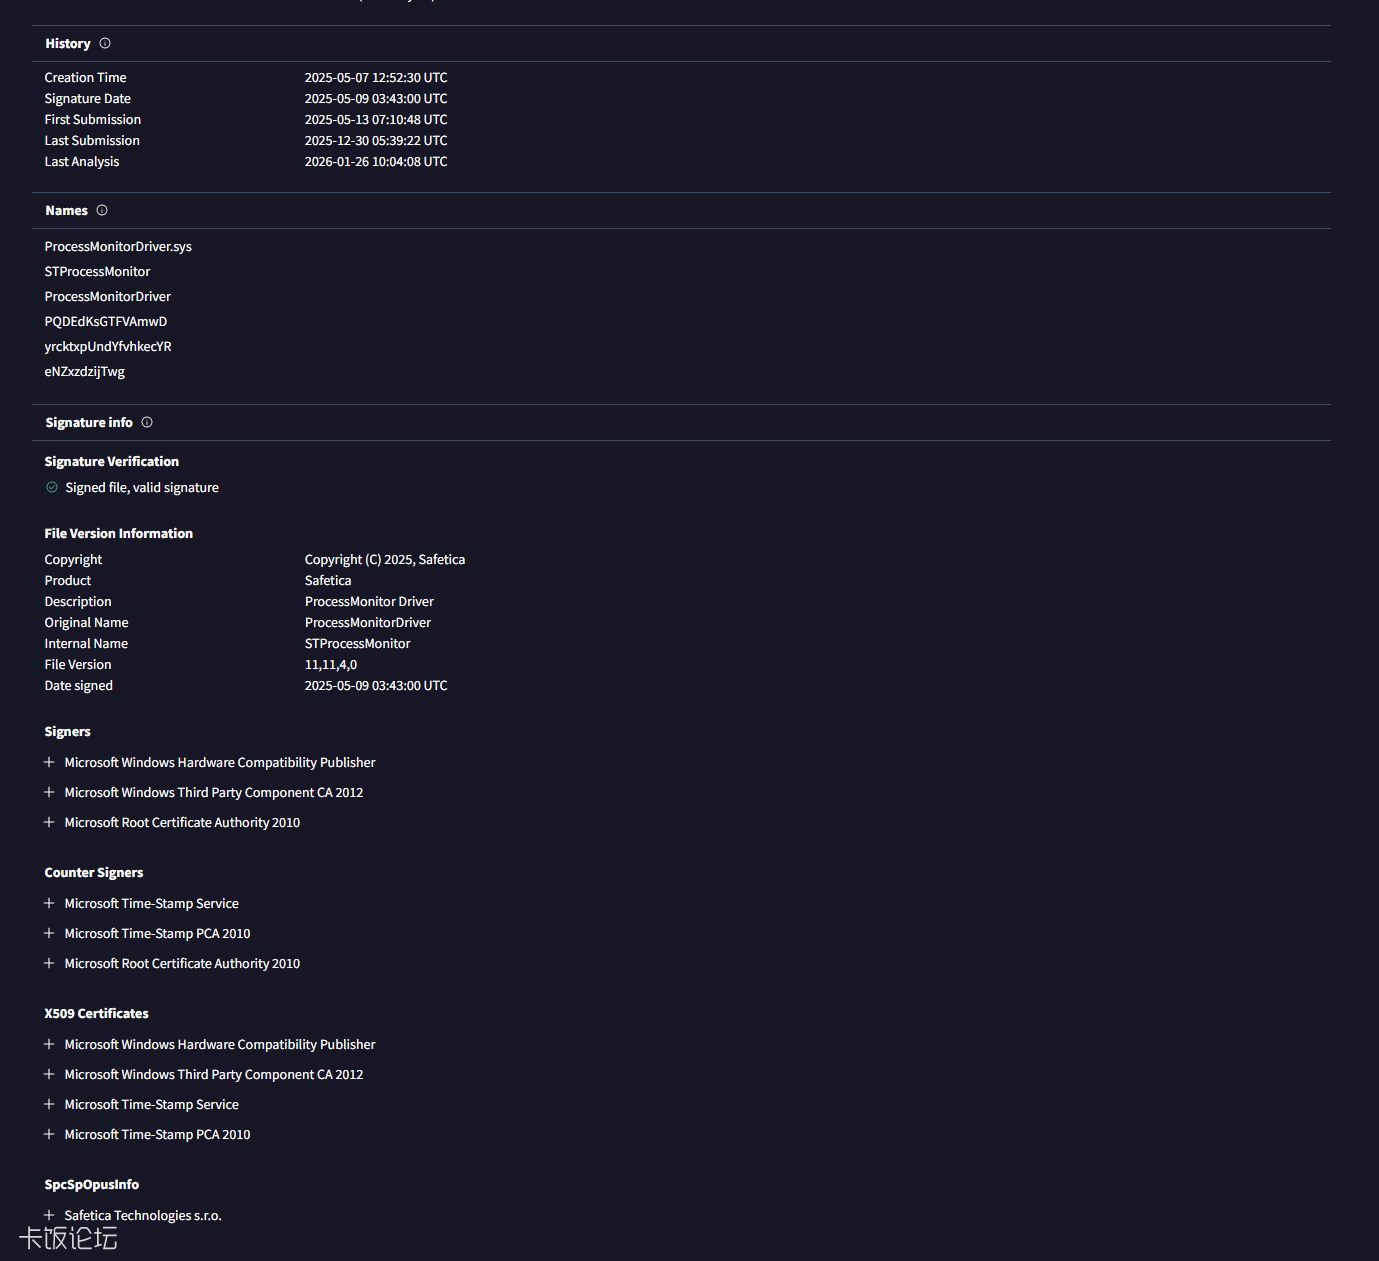
Task: Click the green valid signature checkmark icon
Action: pos(52,488)
